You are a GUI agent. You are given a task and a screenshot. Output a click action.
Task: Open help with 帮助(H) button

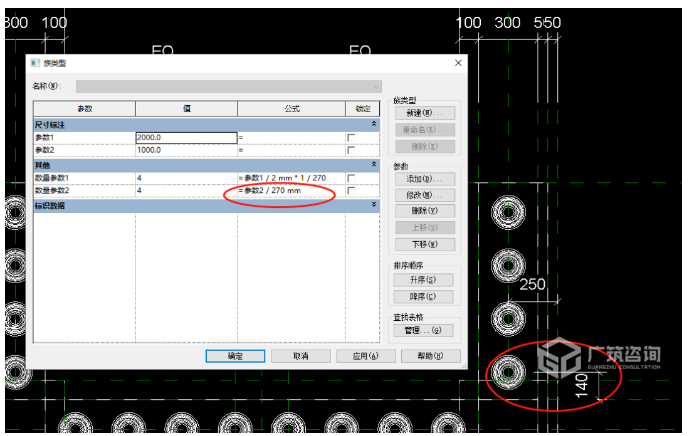click(430, 356)
